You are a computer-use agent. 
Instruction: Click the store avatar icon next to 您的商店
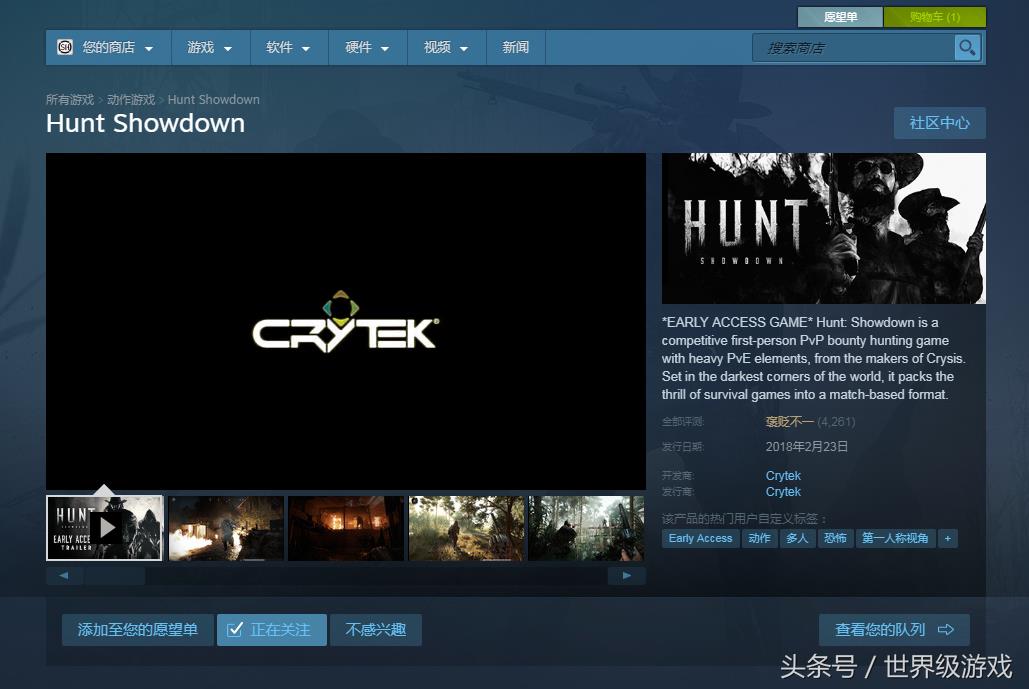[64, 47]
